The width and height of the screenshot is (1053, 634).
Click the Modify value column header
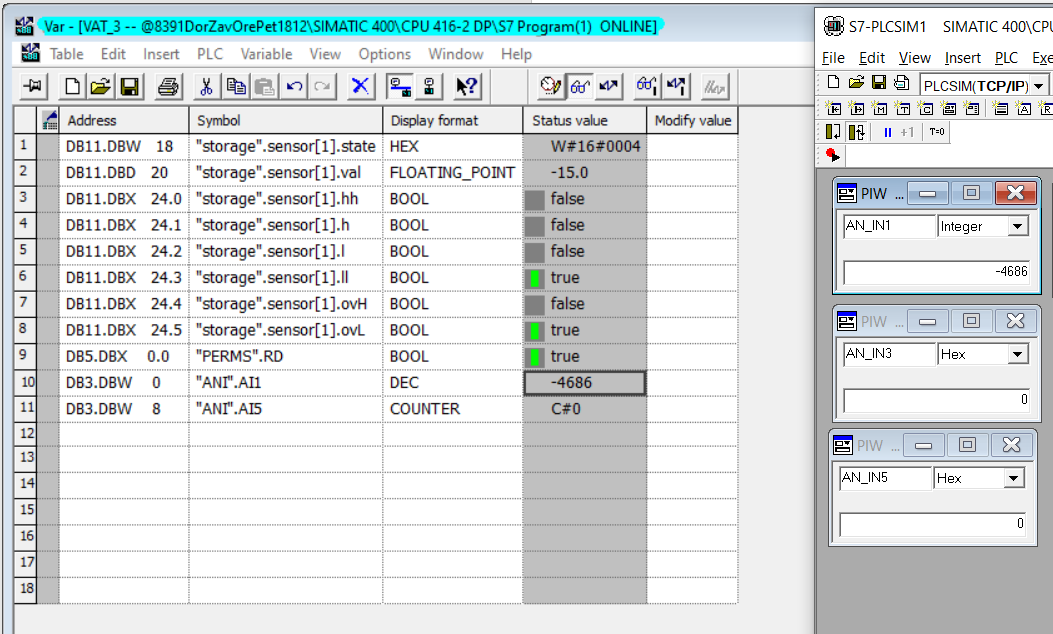692,120
